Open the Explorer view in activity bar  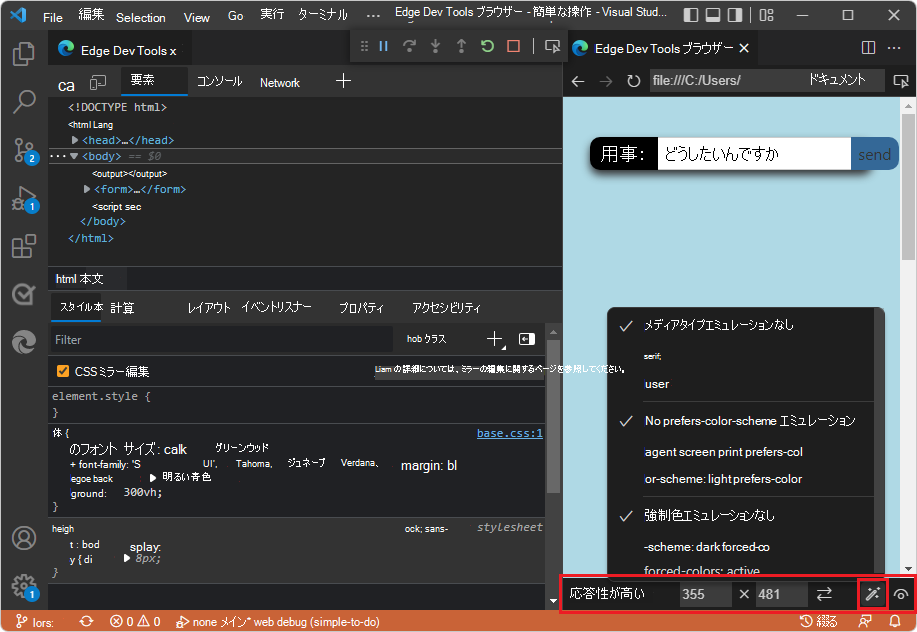[23, 54]
